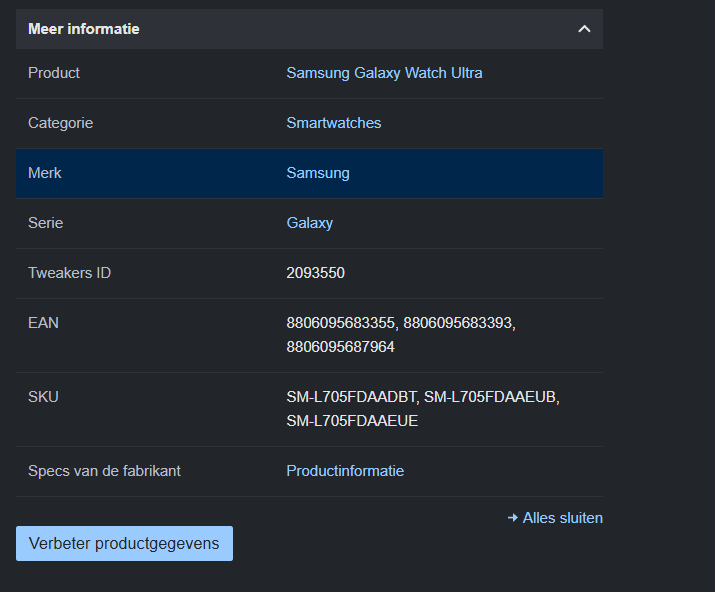Screen dimensions: 715x592
Task: Click the Specs van de fabrikant label
Action: pyautogui.click(x=104, y=471)
